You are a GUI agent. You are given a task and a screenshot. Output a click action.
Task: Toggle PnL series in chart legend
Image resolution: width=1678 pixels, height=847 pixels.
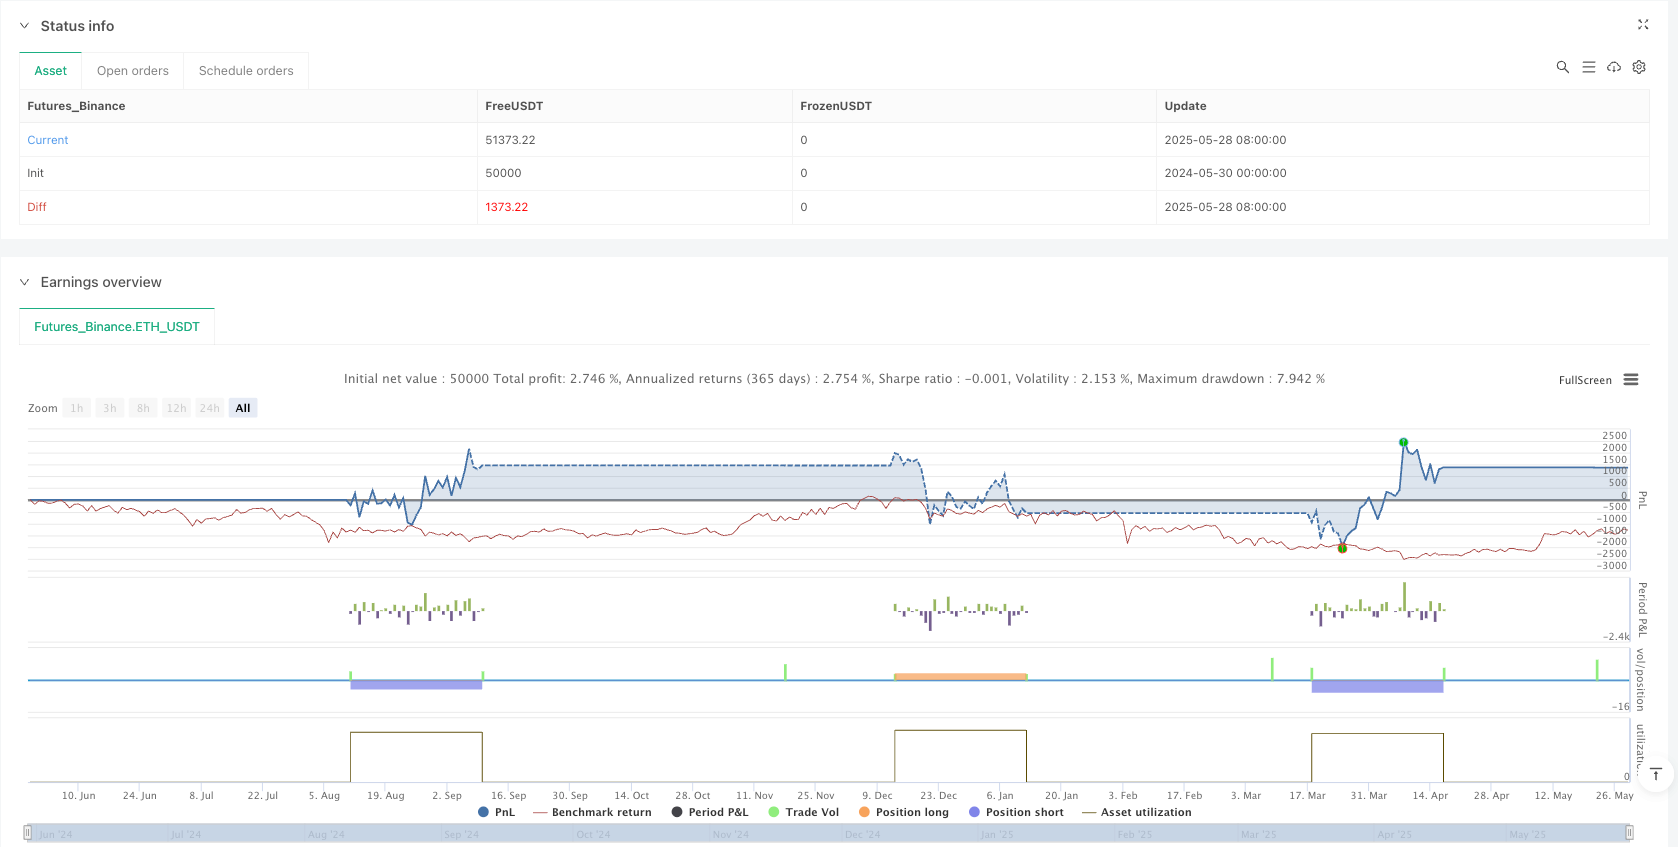(497, 812)
